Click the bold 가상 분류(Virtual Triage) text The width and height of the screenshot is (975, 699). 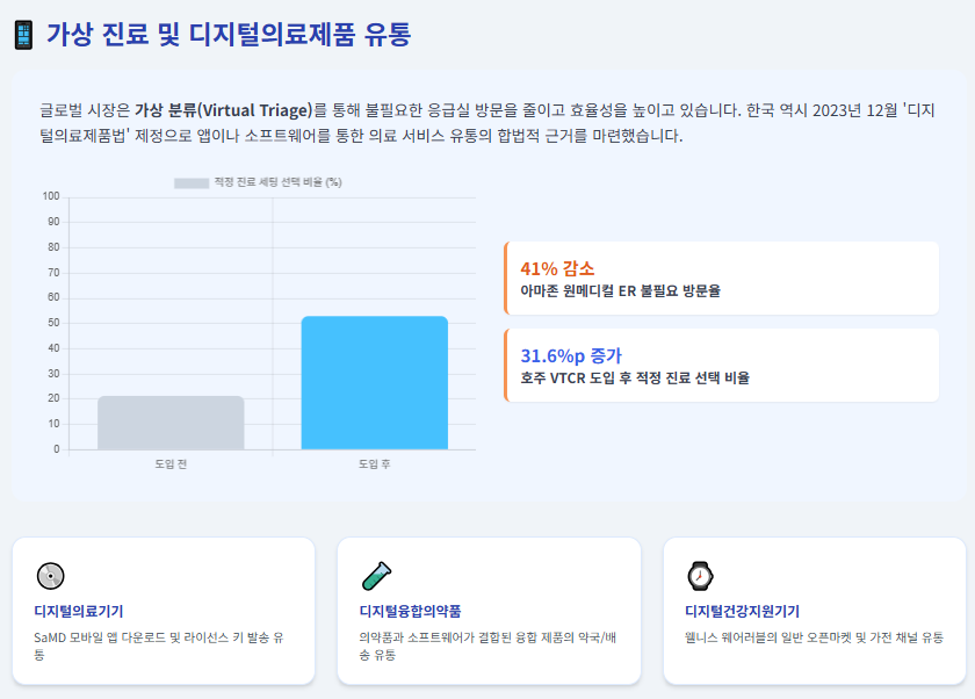coord(223,110)
